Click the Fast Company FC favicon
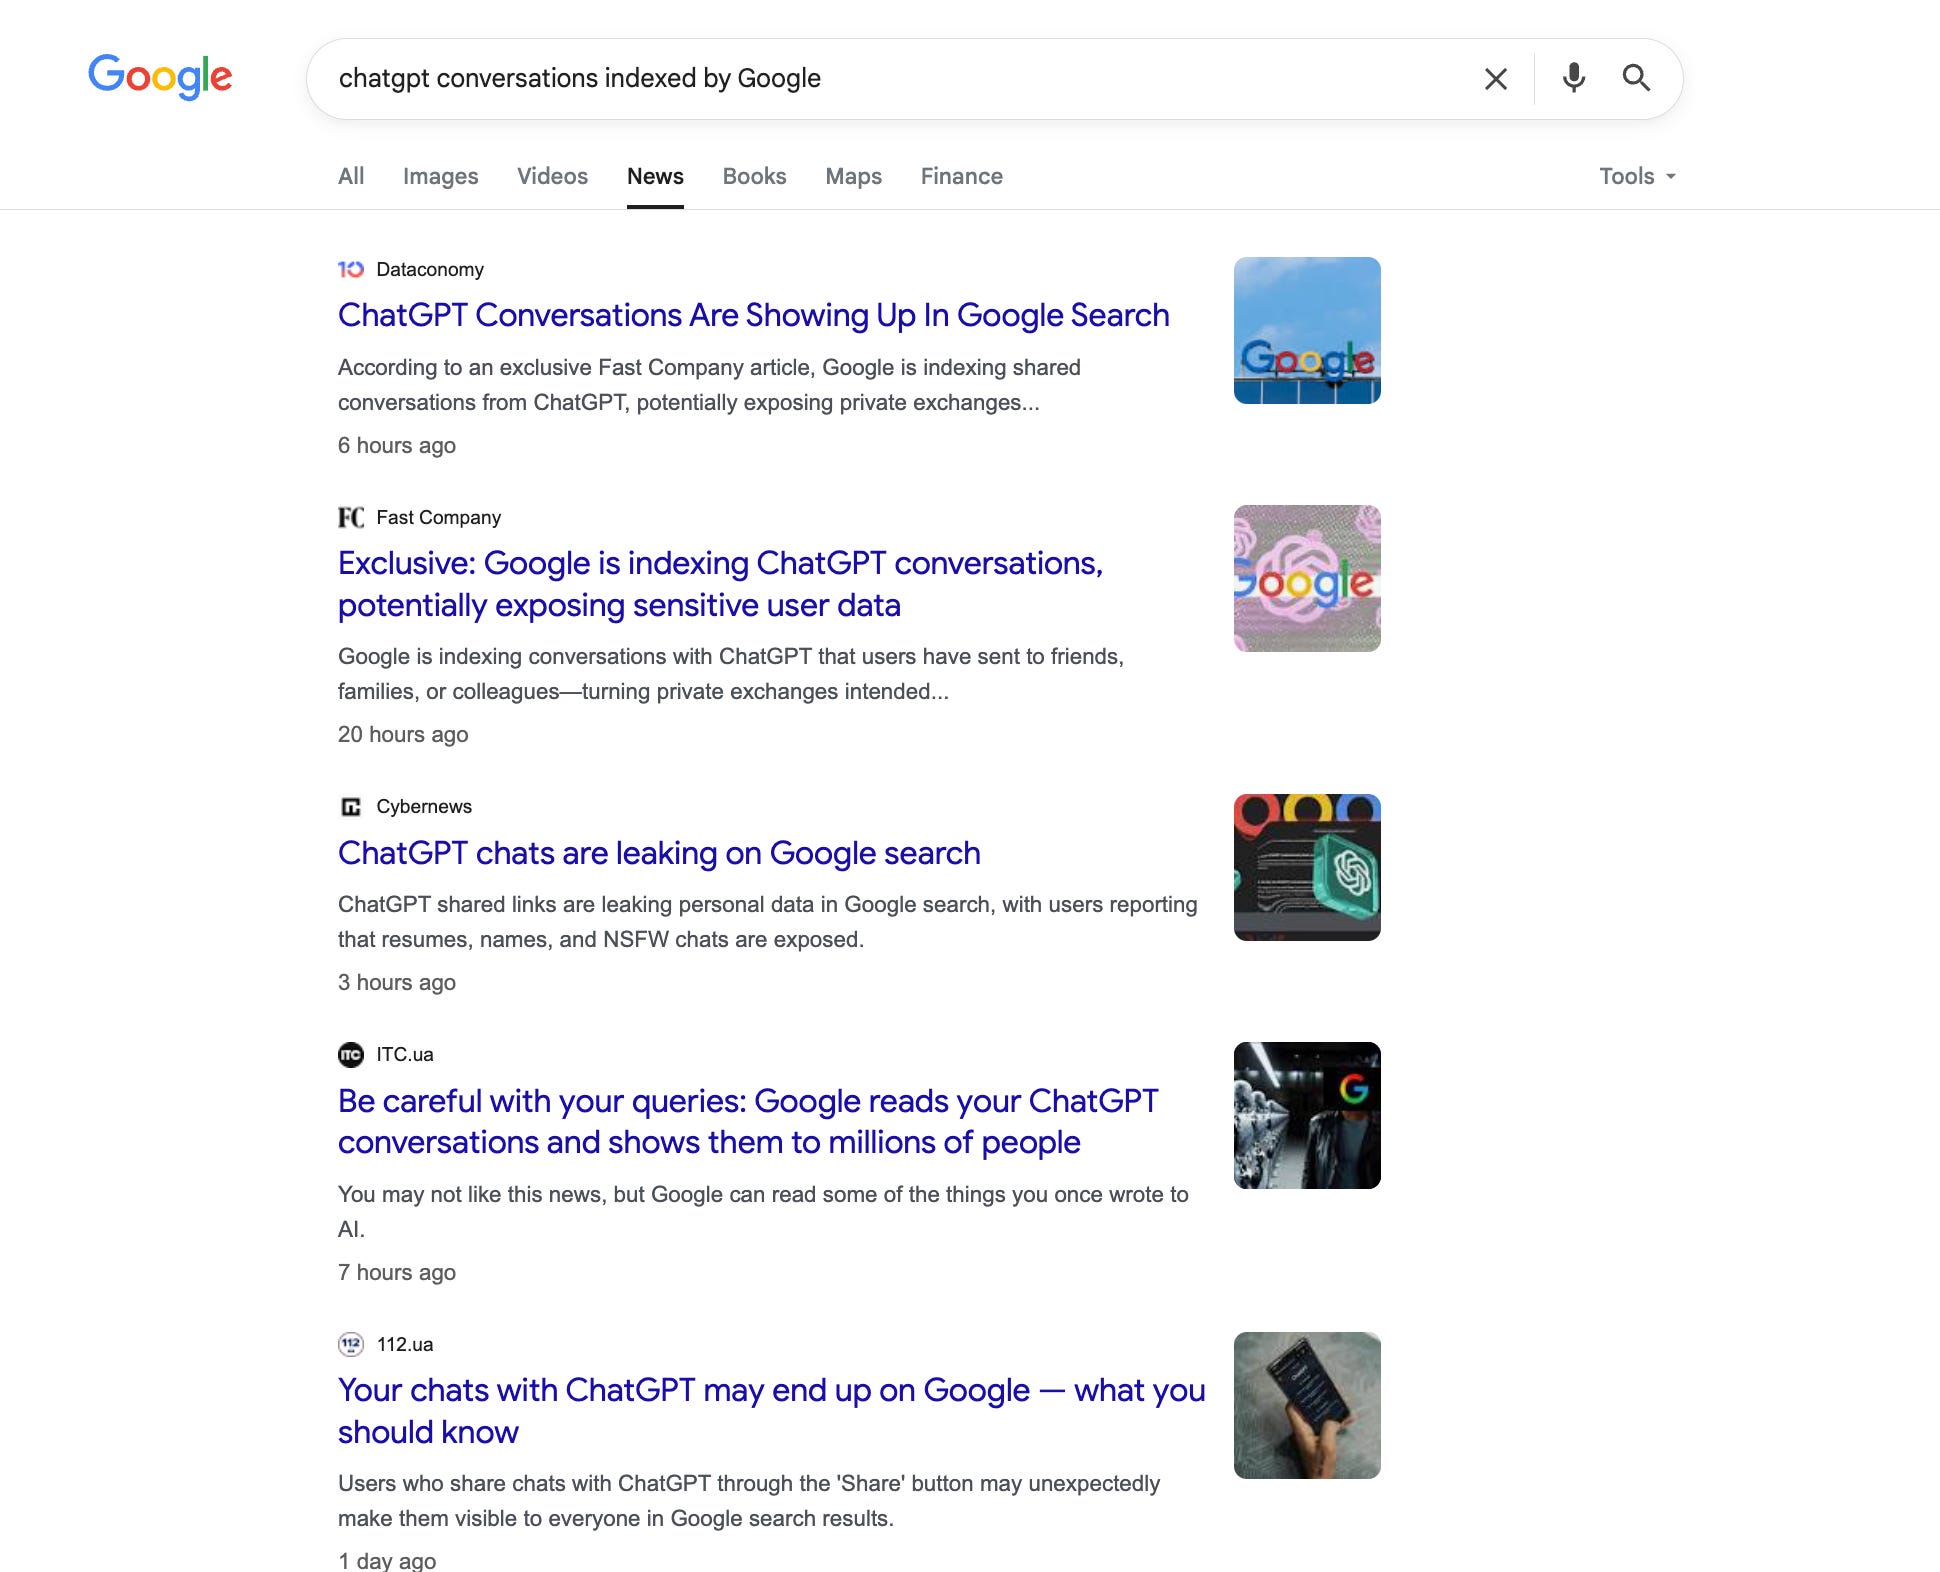The height and width of the screenshot is (1572, 1940). 350,518
